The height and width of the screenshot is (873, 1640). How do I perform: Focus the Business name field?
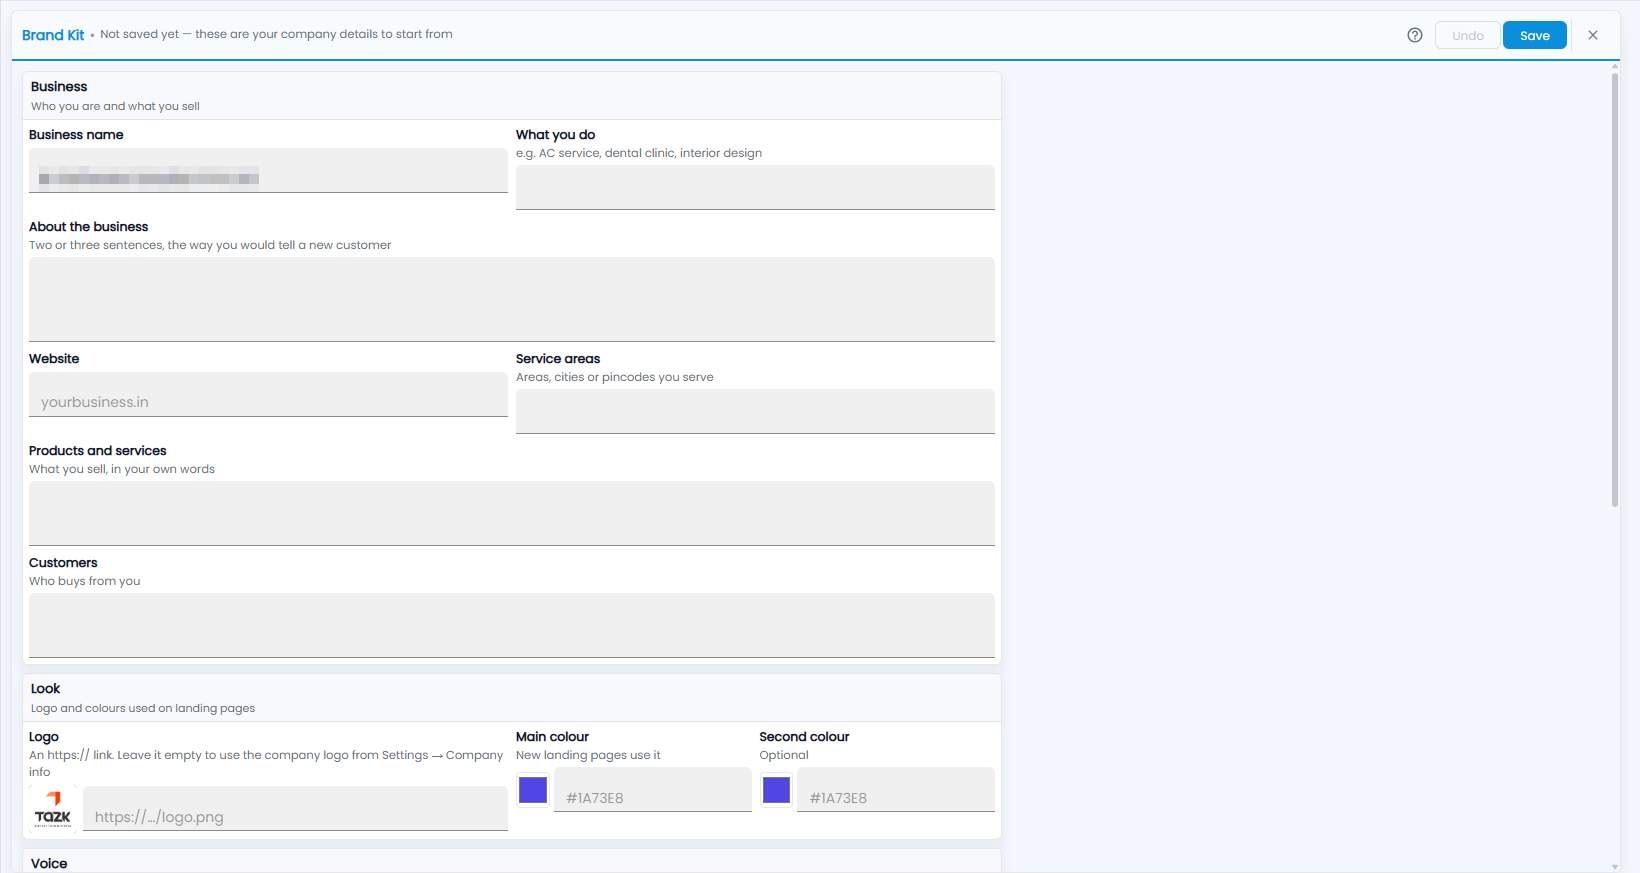268,171
